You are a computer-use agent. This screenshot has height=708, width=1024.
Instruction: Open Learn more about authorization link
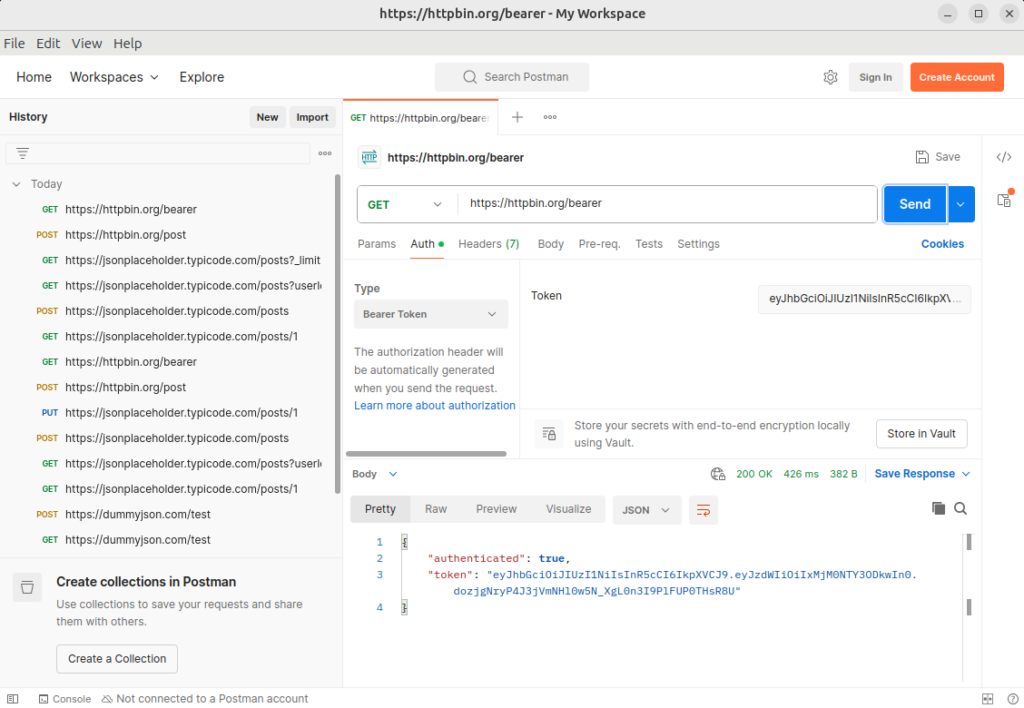(x=434, y=406)
